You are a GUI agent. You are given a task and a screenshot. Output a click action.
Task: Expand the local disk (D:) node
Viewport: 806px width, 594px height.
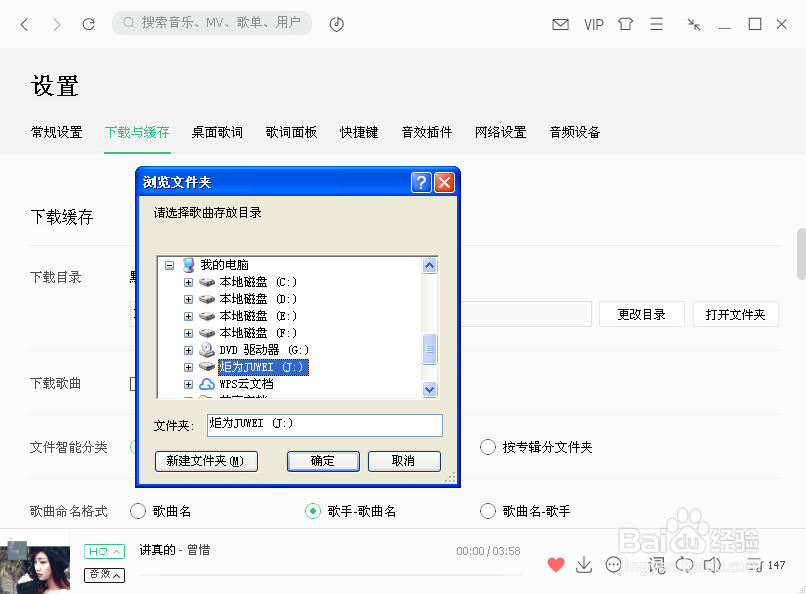188,299
